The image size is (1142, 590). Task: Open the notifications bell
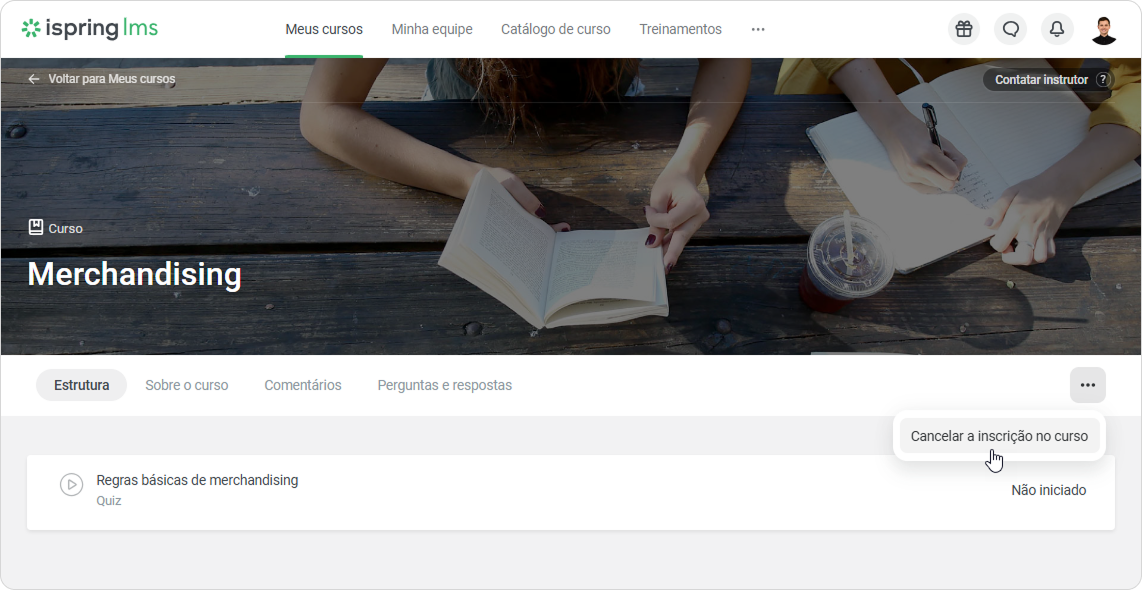pos(1057,29)
